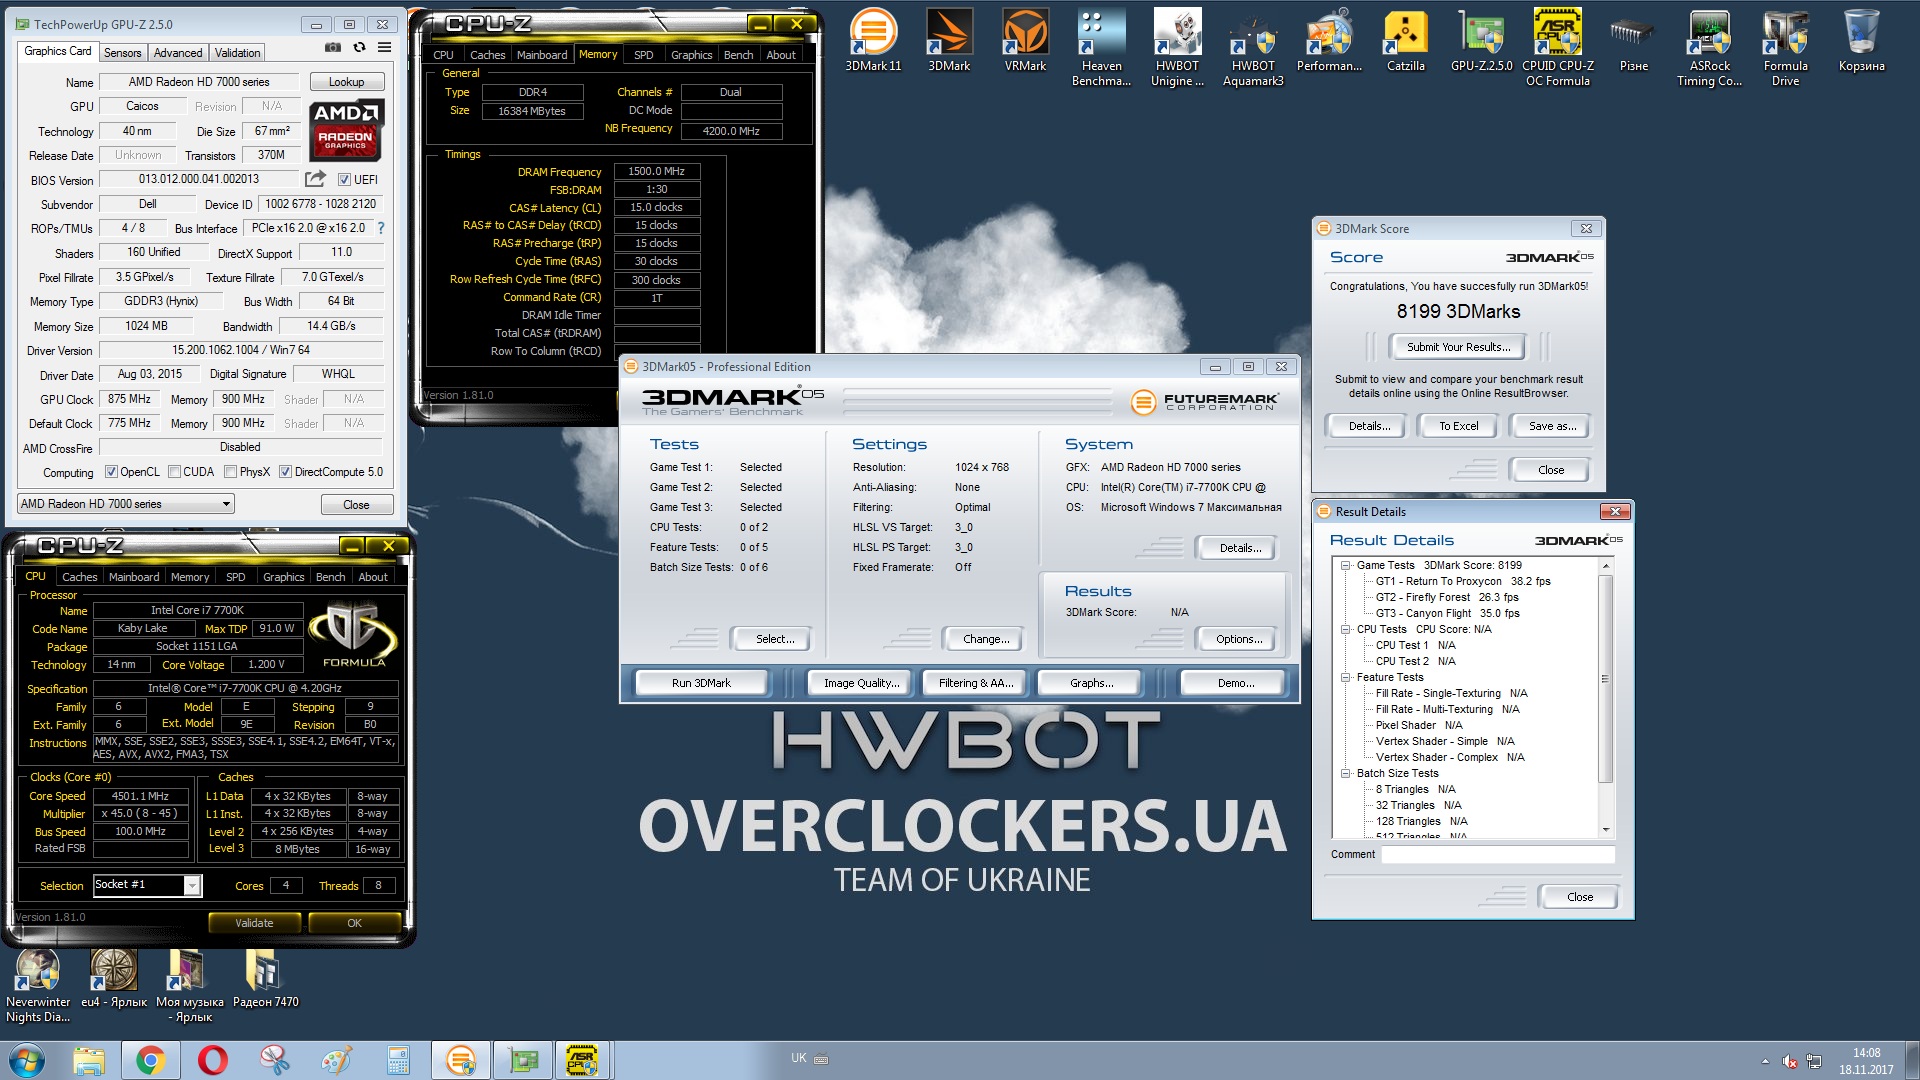
Task: Collapse the Batch Size Tests tree node
Action: pyautogui.click(x=1346, y=773)
